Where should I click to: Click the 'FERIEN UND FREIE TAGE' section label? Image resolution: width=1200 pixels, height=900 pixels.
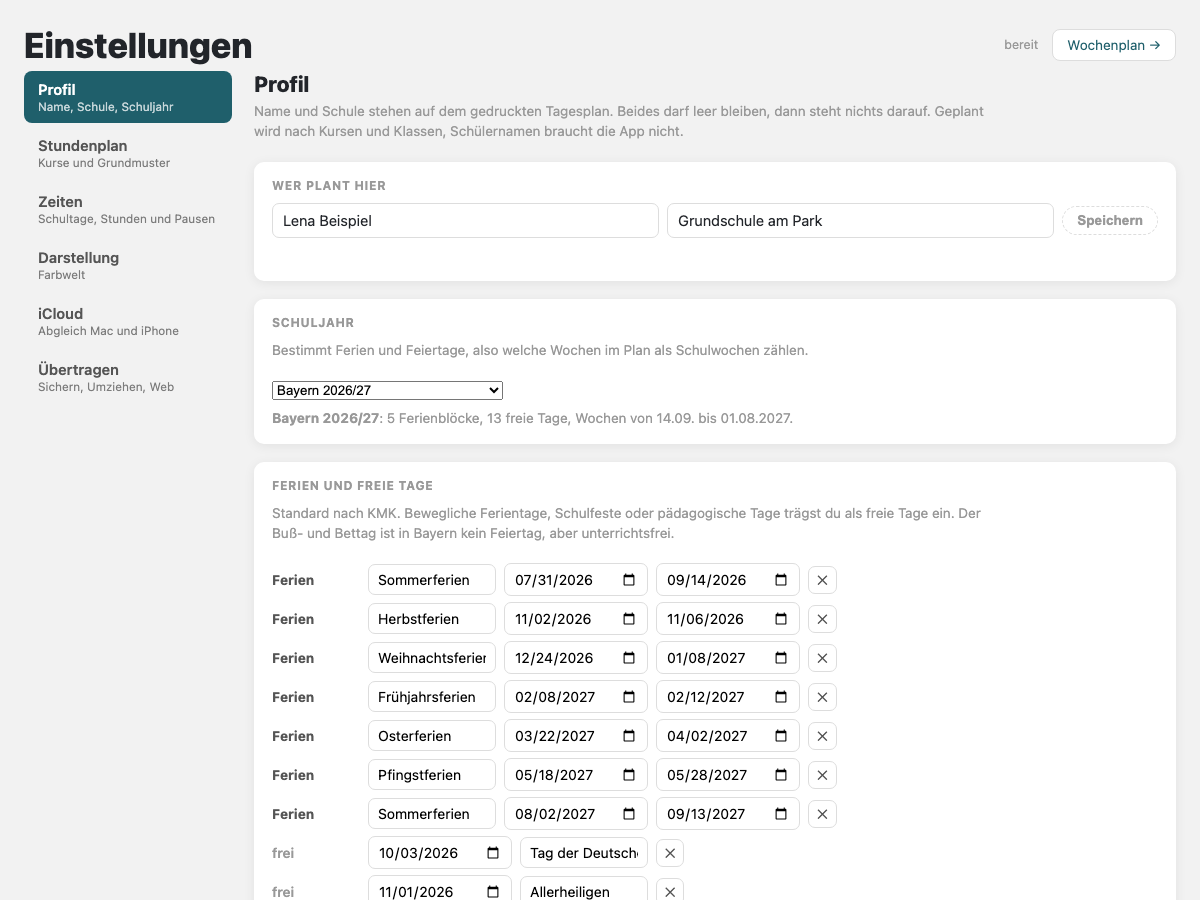click(x=352, y=486)
